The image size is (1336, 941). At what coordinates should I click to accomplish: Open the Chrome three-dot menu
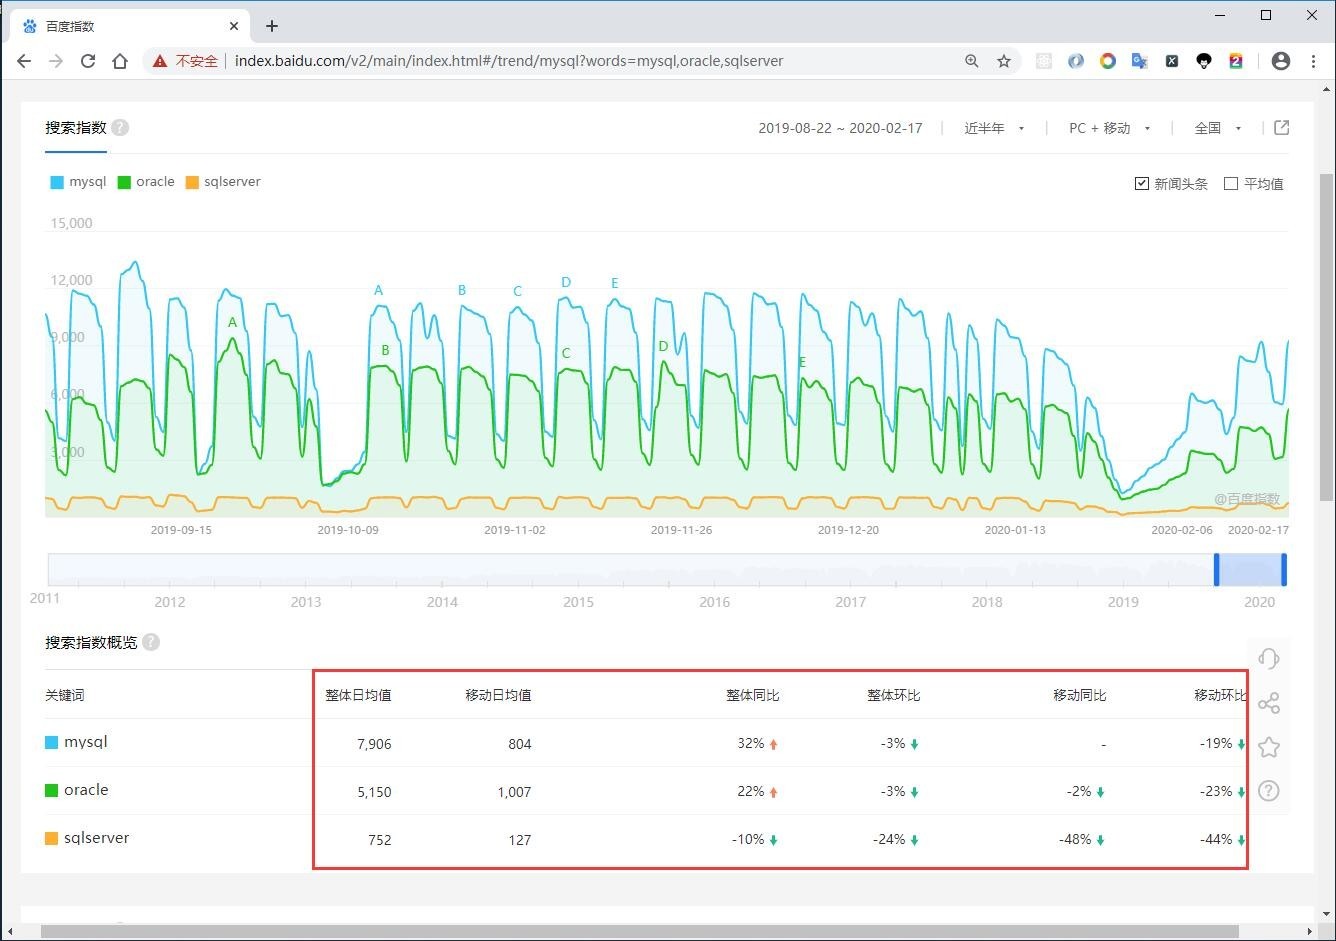1313,61
